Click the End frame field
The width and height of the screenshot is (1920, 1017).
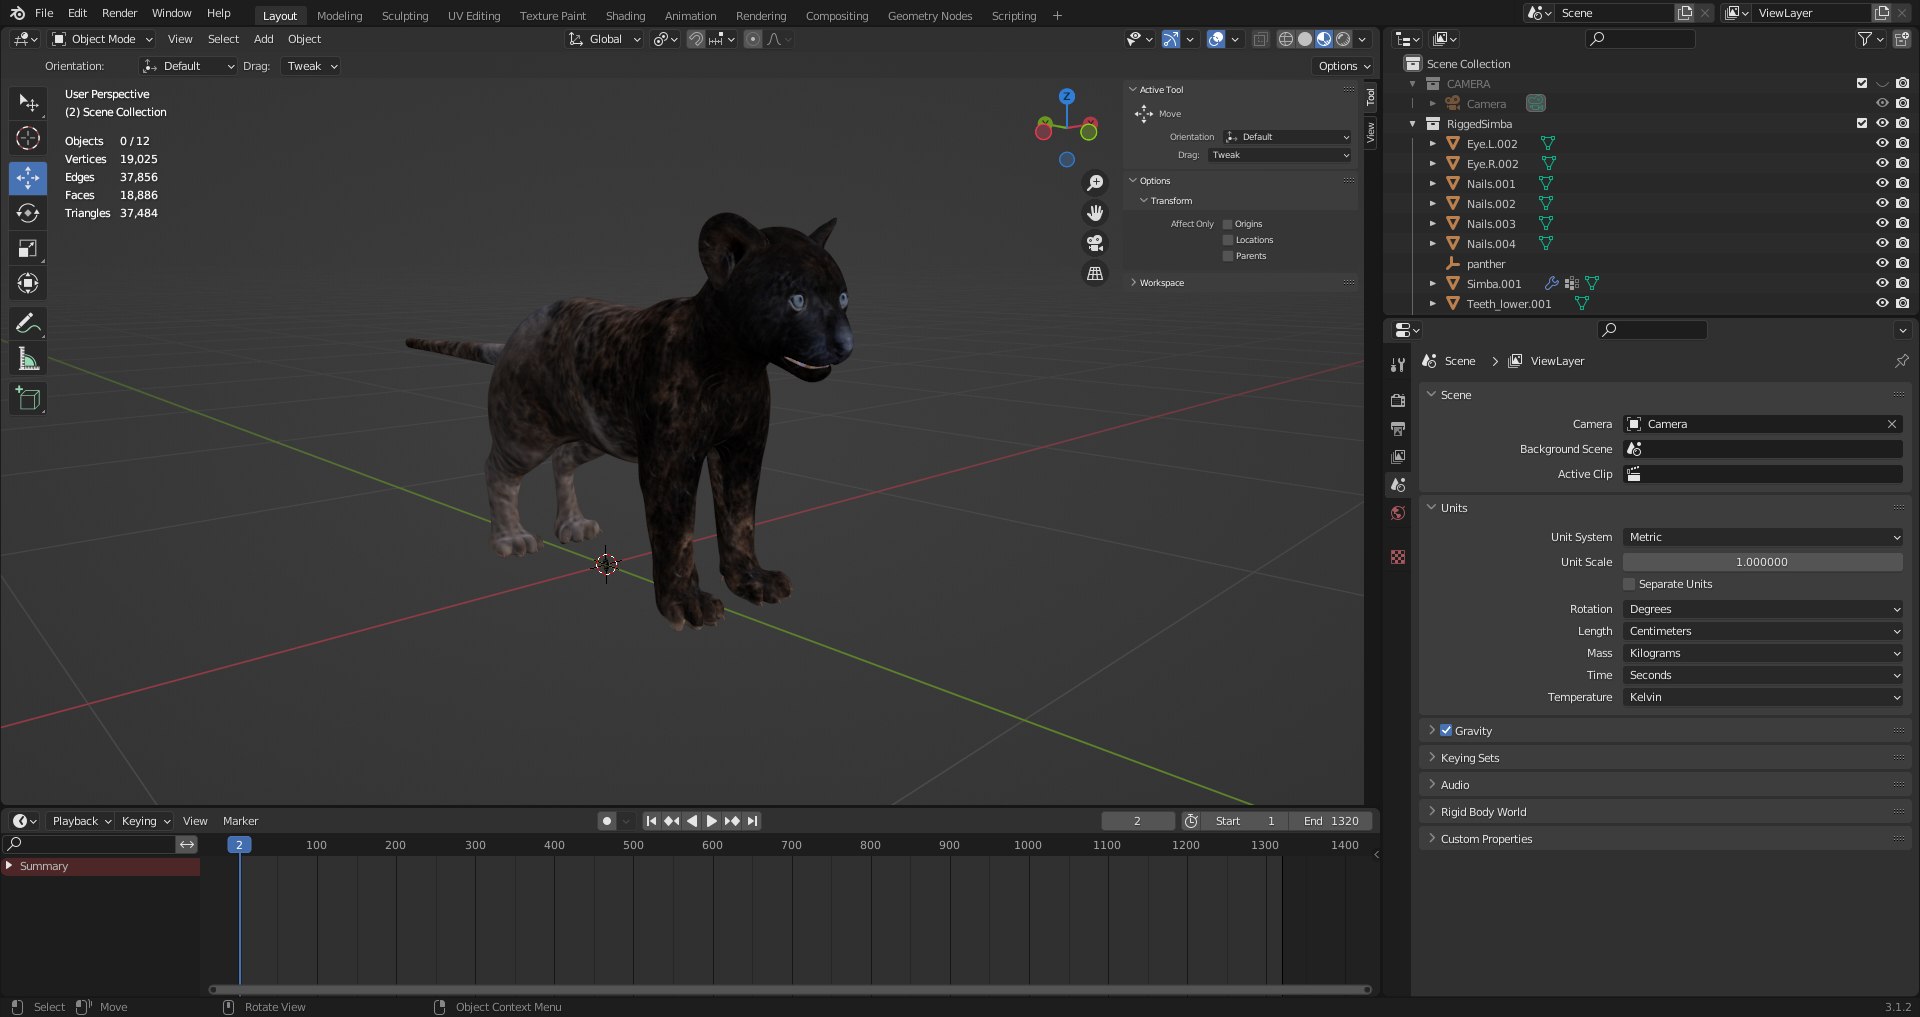(x=1330, y=821)
